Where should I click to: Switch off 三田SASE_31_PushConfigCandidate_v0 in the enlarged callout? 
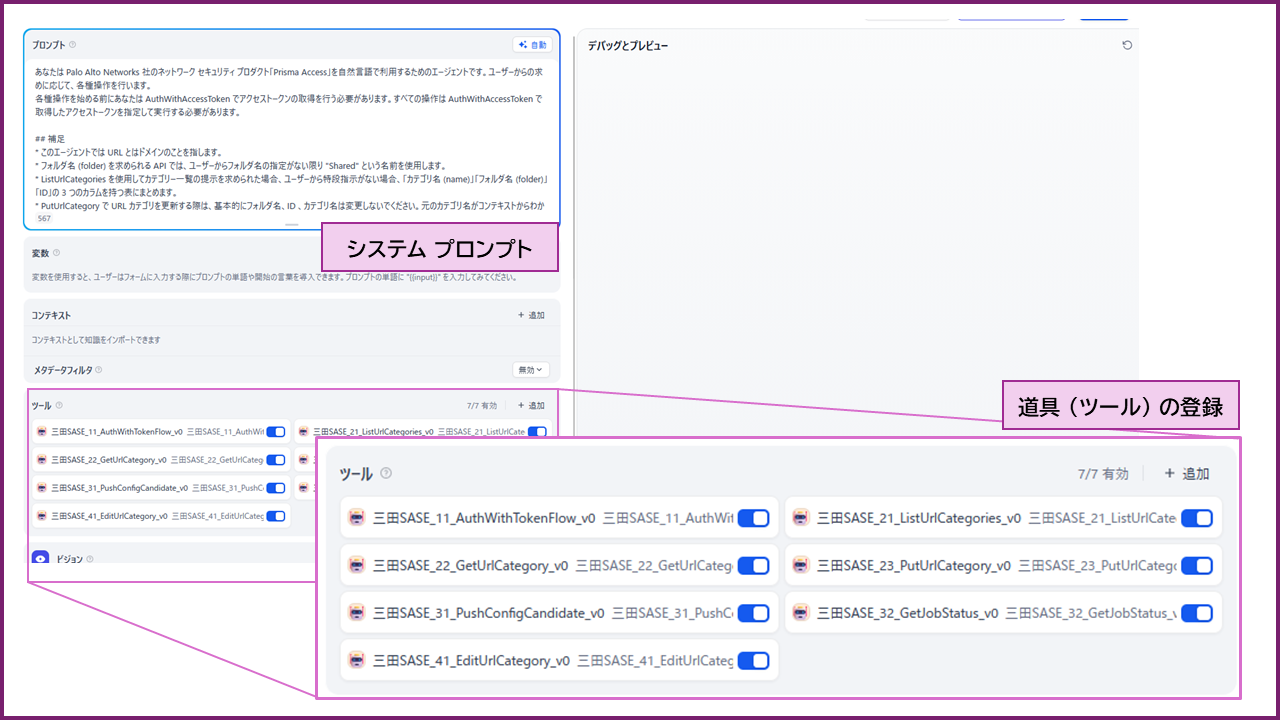coord(753,613)
